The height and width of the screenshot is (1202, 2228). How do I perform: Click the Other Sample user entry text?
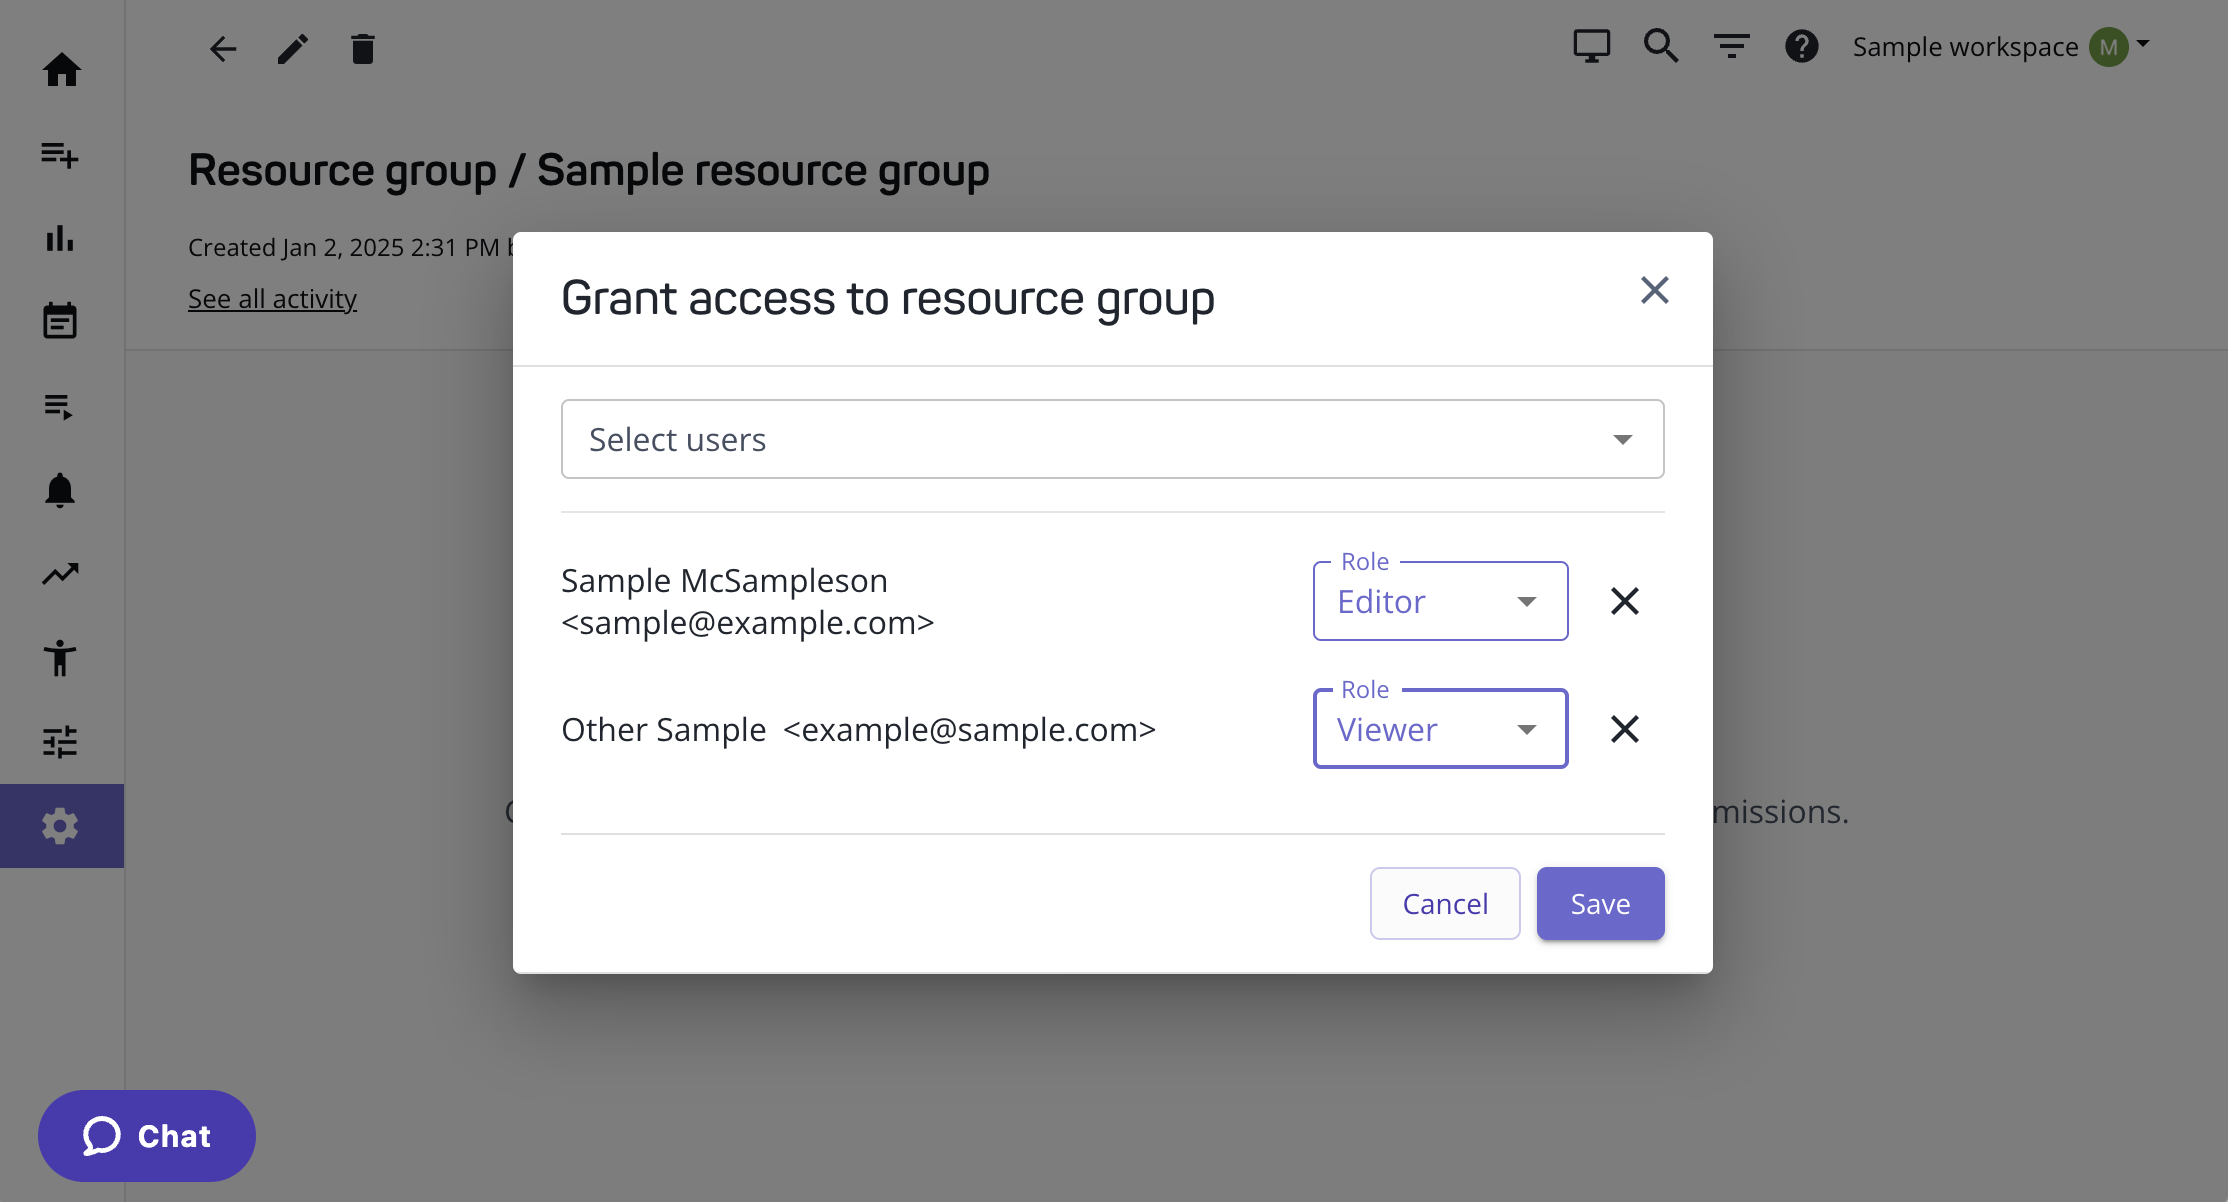point(858,730)
